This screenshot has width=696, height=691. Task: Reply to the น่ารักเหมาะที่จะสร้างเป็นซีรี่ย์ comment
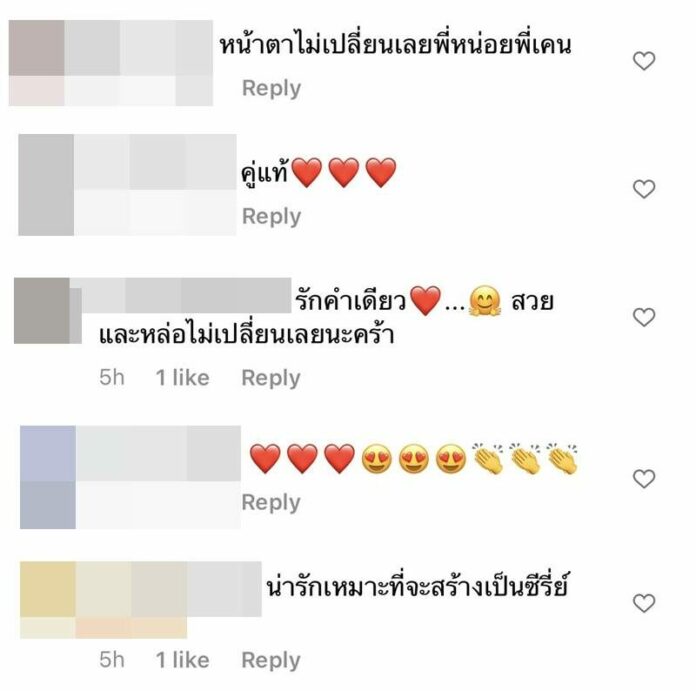[271, 660]
